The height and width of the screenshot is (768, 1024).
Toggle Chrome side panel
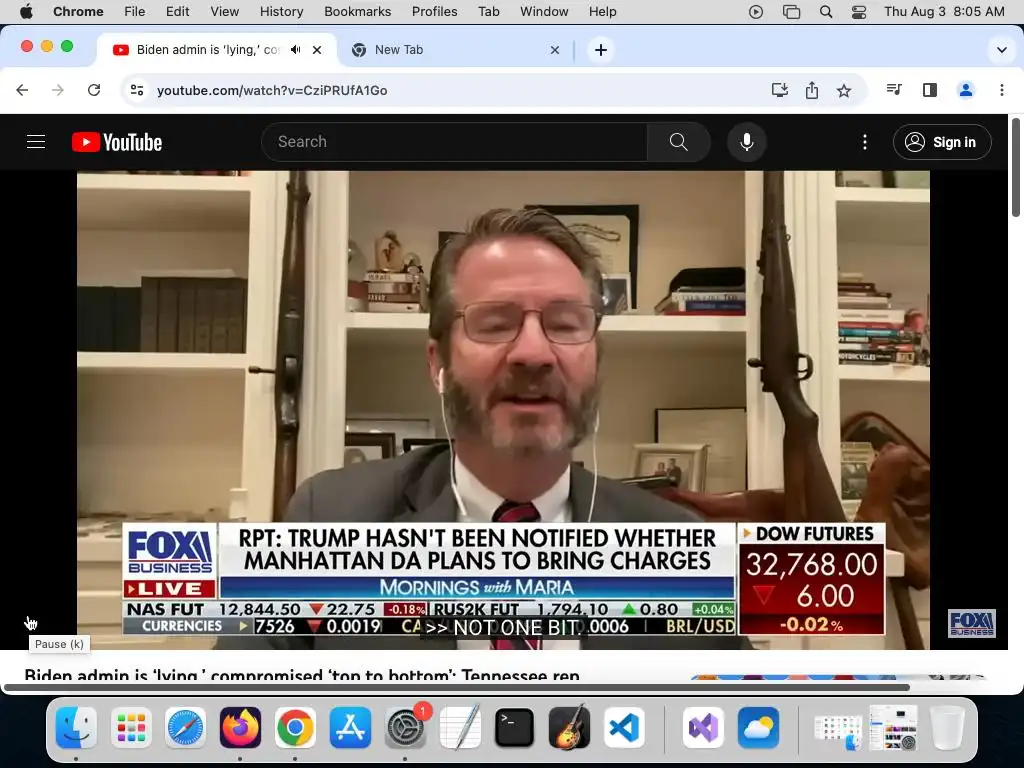pos(930,90)
